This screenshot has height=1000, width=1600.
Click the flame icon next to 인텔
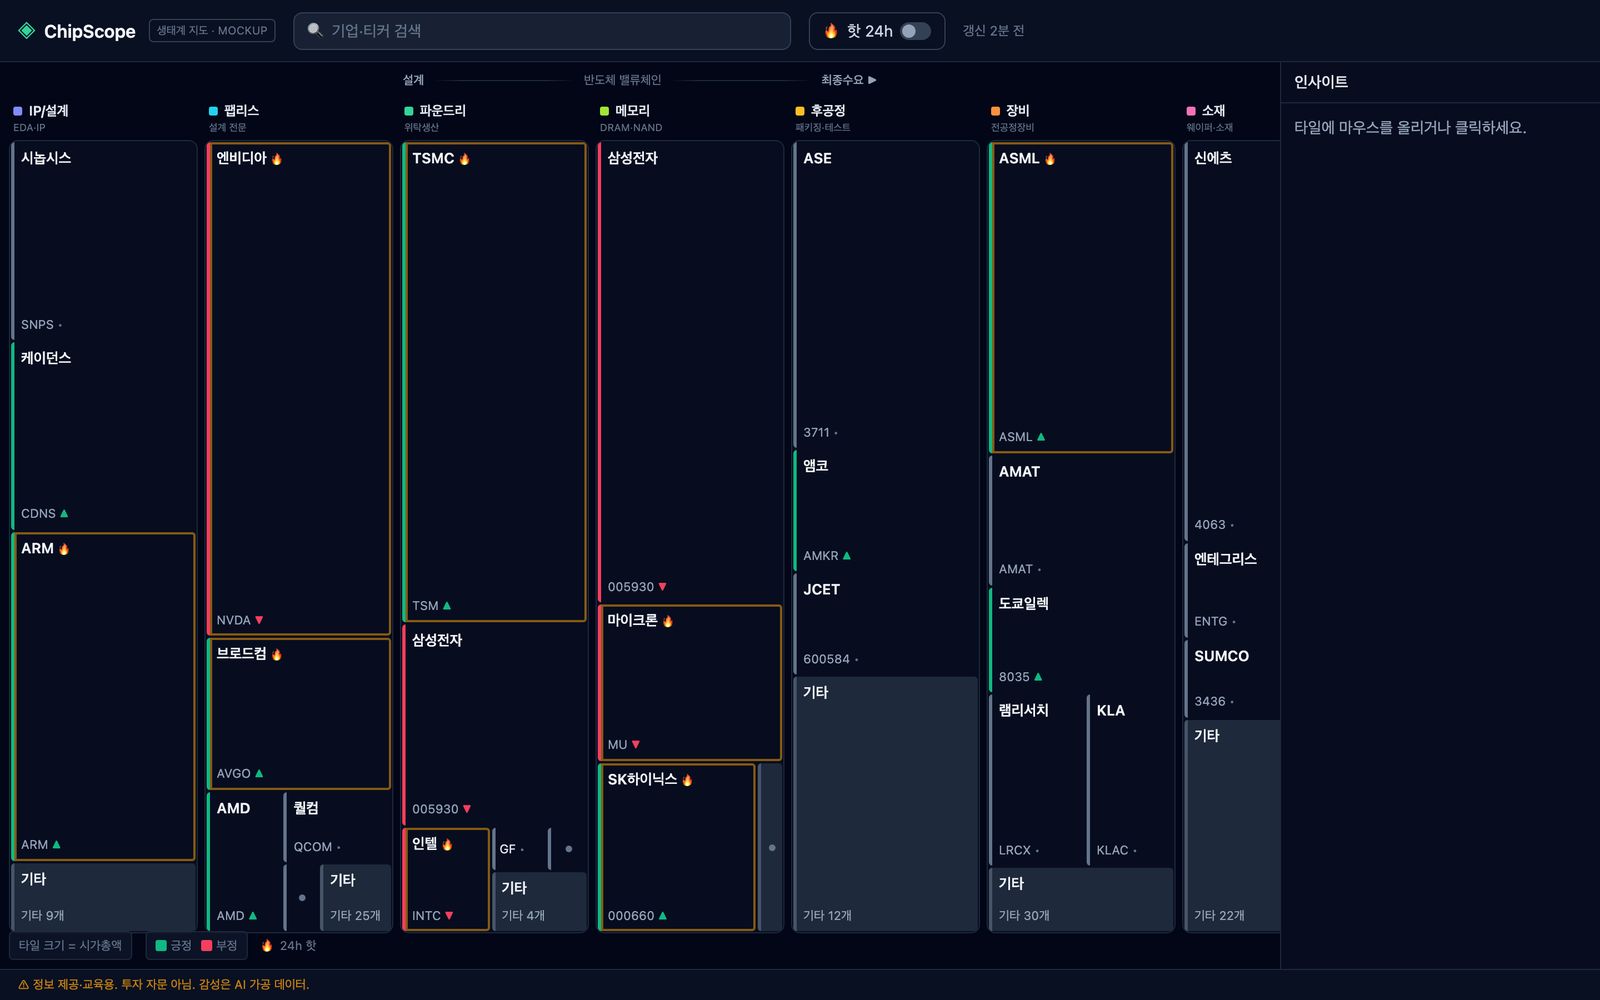click(447, 845)
